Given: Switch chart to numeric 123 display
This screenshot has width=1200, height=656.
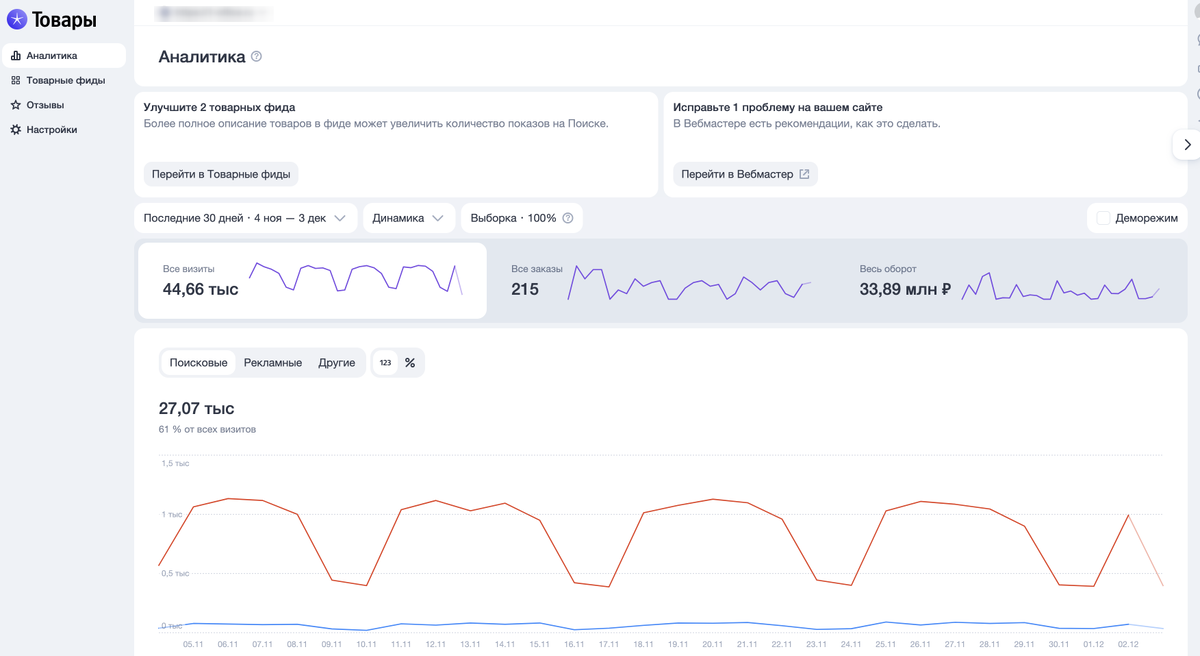Looking at the screenshot, I should 385,363.
